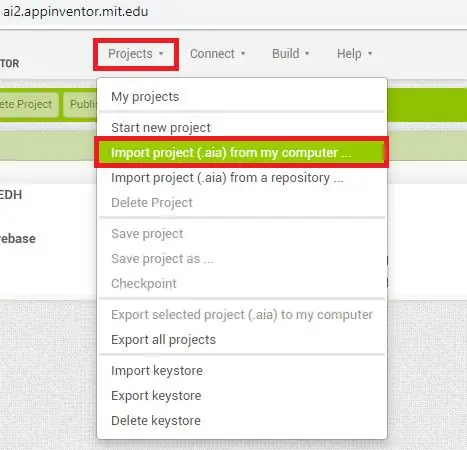Click the Checkpoint menu entry

(x=242, y=284)
